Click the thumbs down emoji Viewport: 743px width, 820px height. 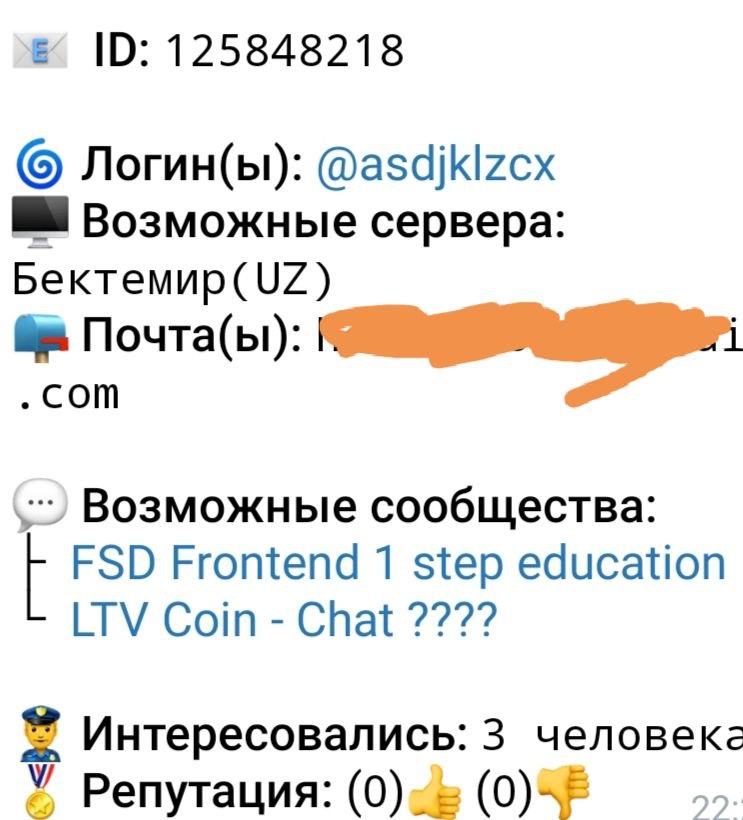click(563, 792)
